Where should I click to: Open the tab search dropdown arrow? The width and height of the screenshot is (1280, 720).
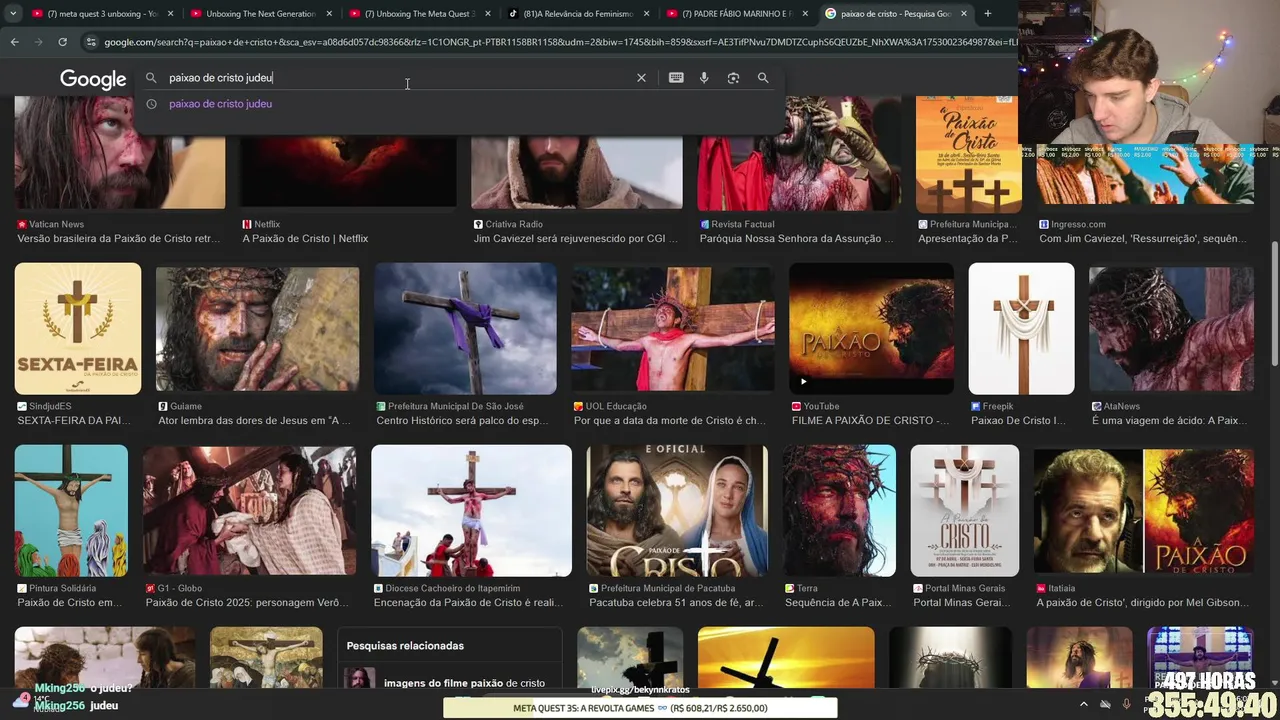pos(13,14)
